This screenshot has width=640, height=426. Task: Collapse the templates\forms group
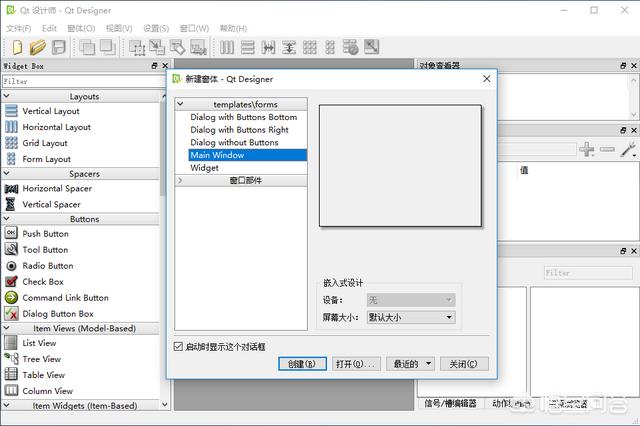(x=180, y=104)
